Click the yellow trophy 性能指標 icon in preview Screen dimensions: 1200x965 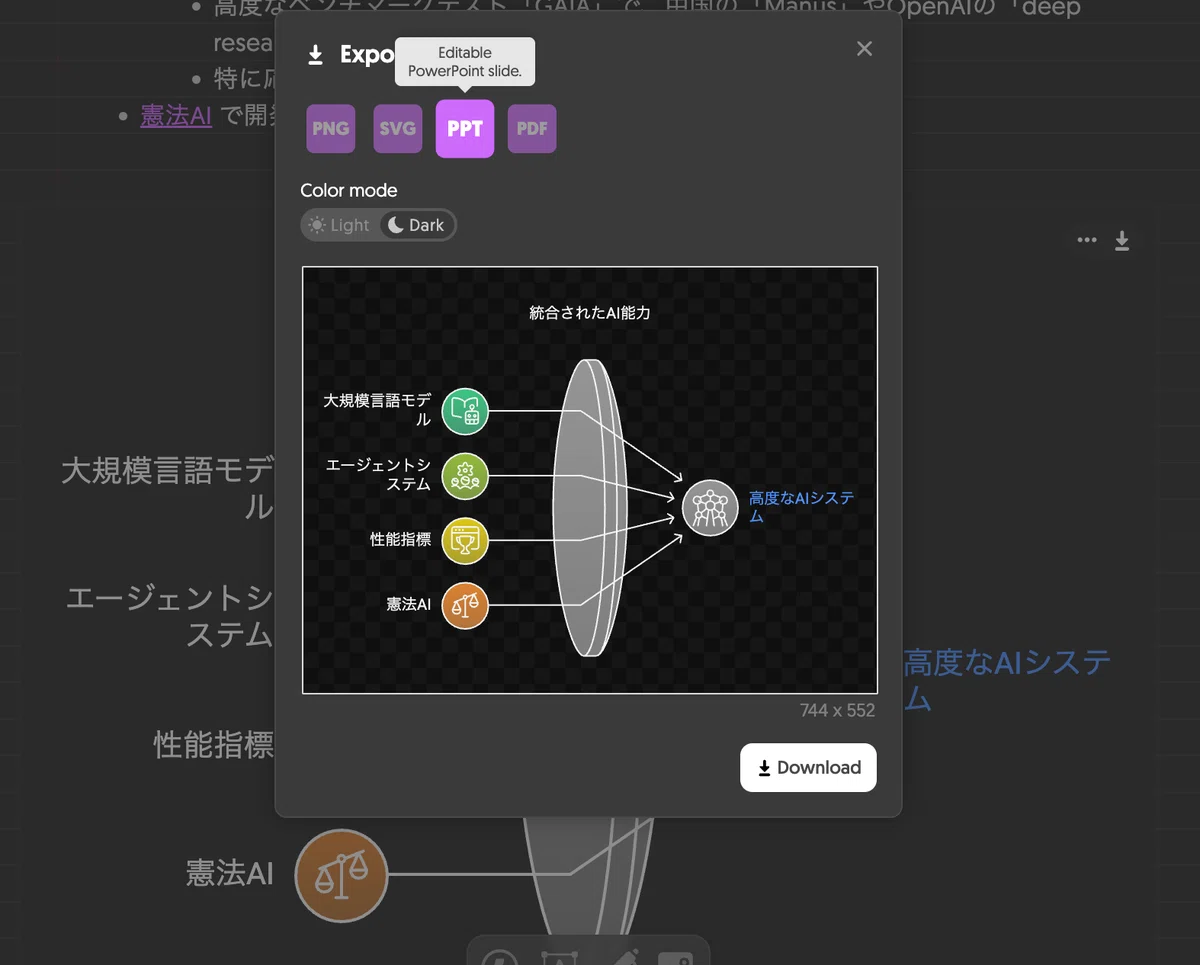(x=465, y=541)
